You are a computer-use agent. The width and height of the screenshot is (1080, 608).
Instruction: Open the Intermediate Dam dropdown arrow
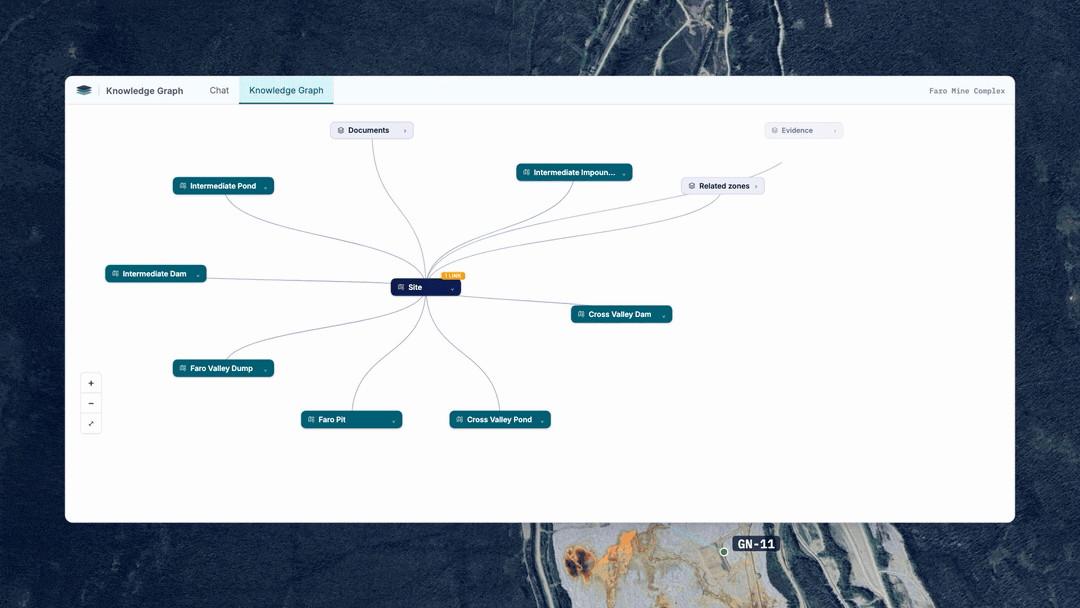point(198,275)
